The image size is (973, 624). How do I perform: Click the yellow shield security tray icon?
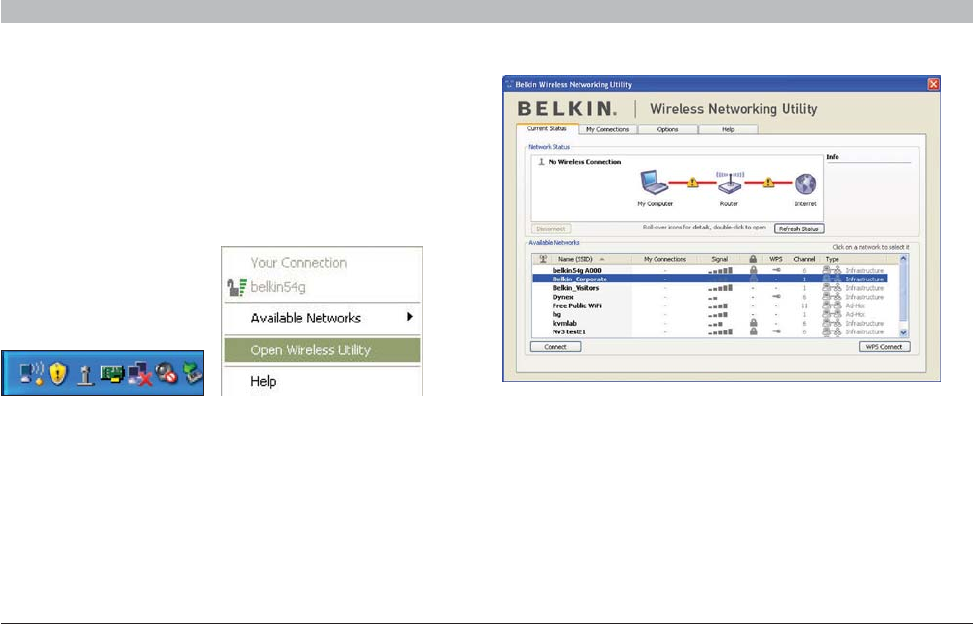(58, 373)
